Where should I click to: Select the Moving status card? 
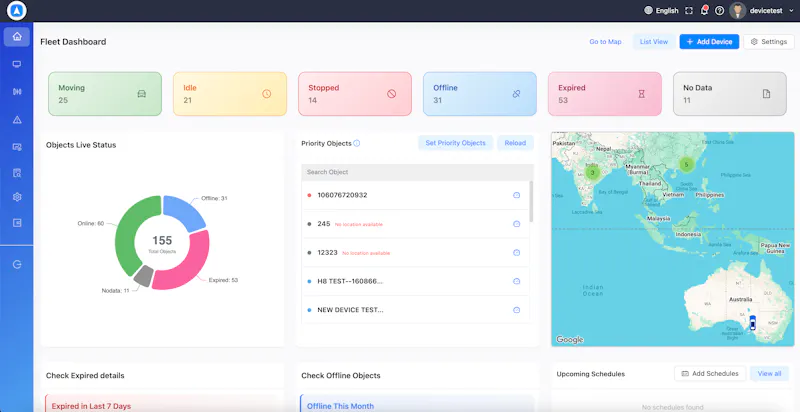pos(105,94)
